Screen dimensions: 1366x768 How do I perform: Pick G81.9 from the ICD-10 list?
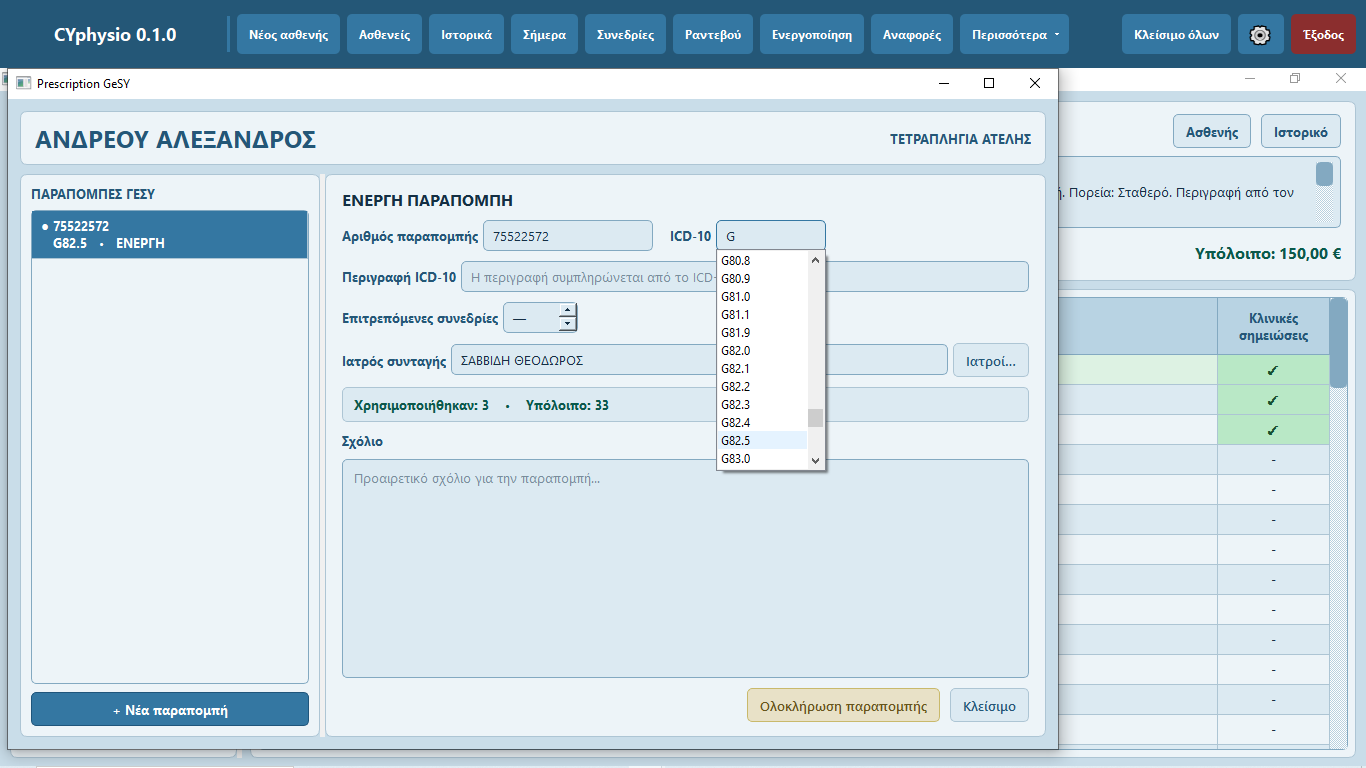point(763,333)
